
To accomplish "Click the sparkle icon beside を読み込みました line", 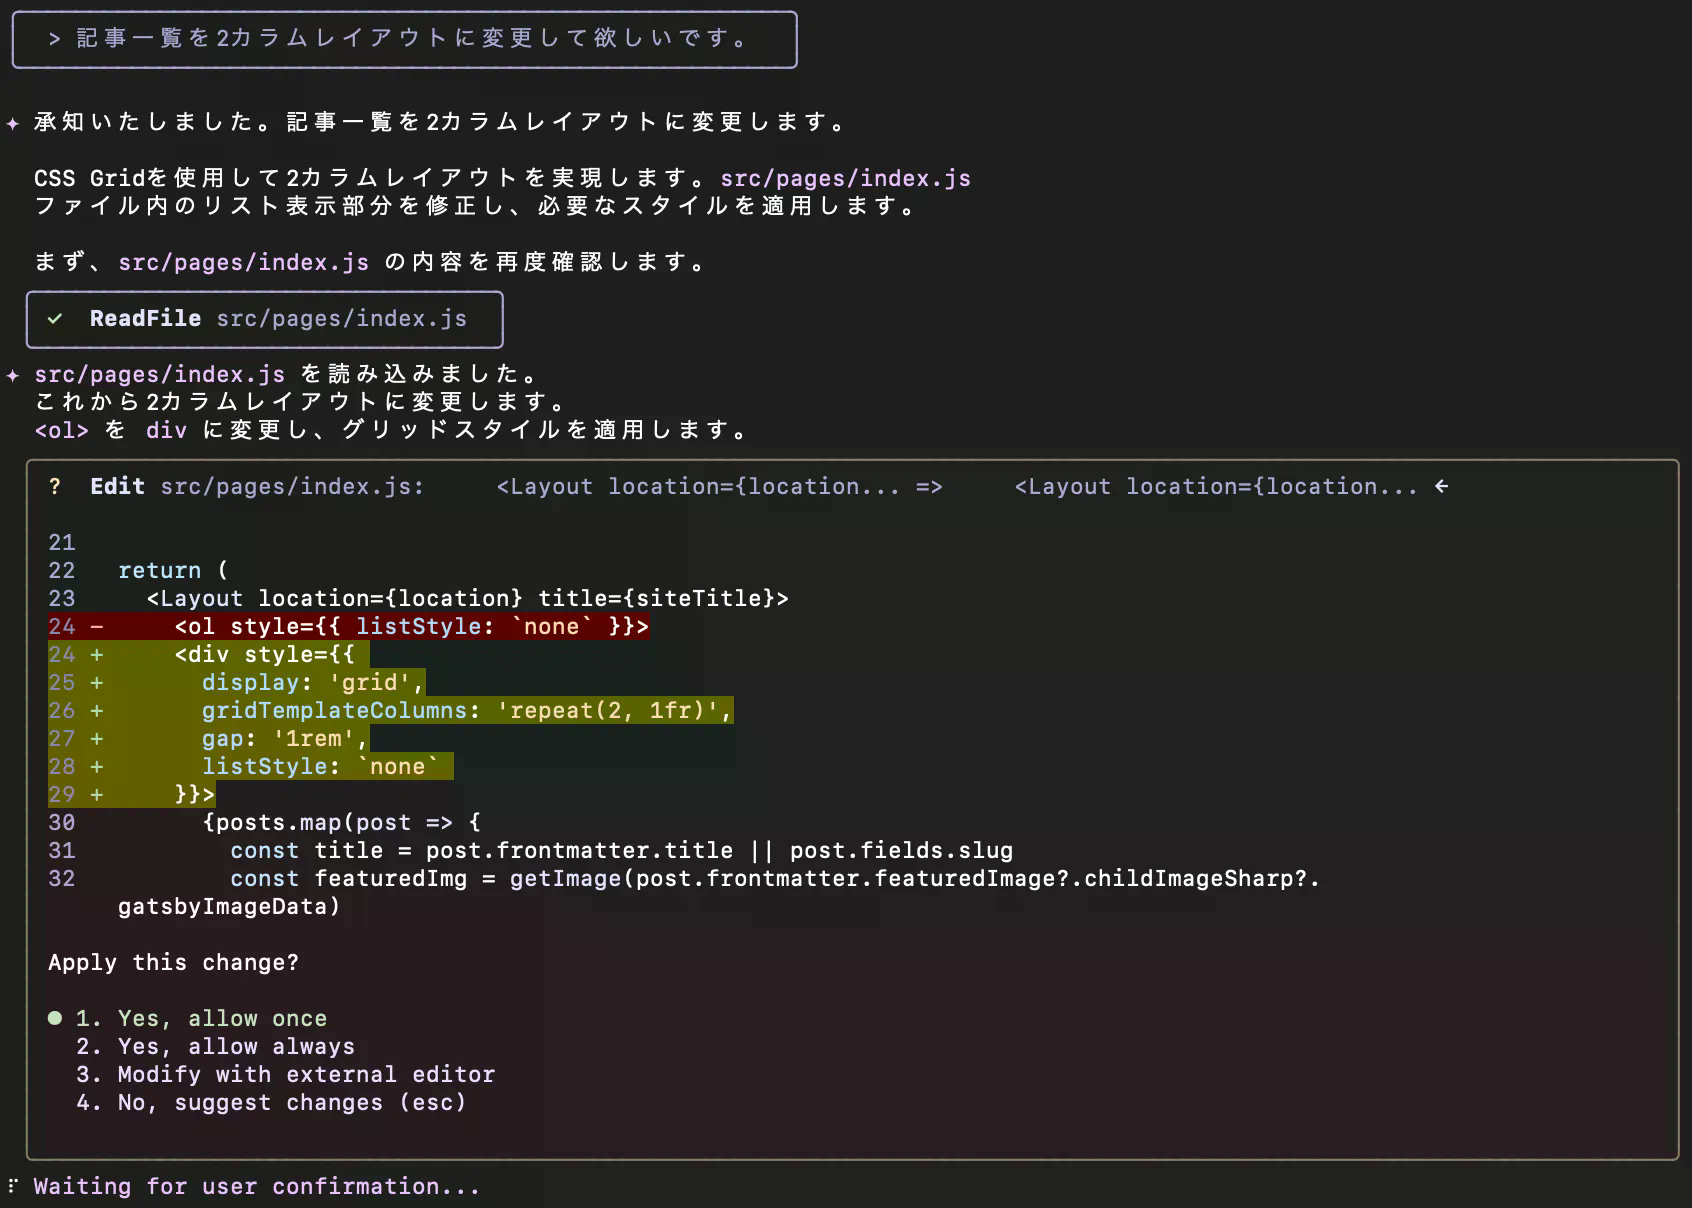I will pos(13,375).
